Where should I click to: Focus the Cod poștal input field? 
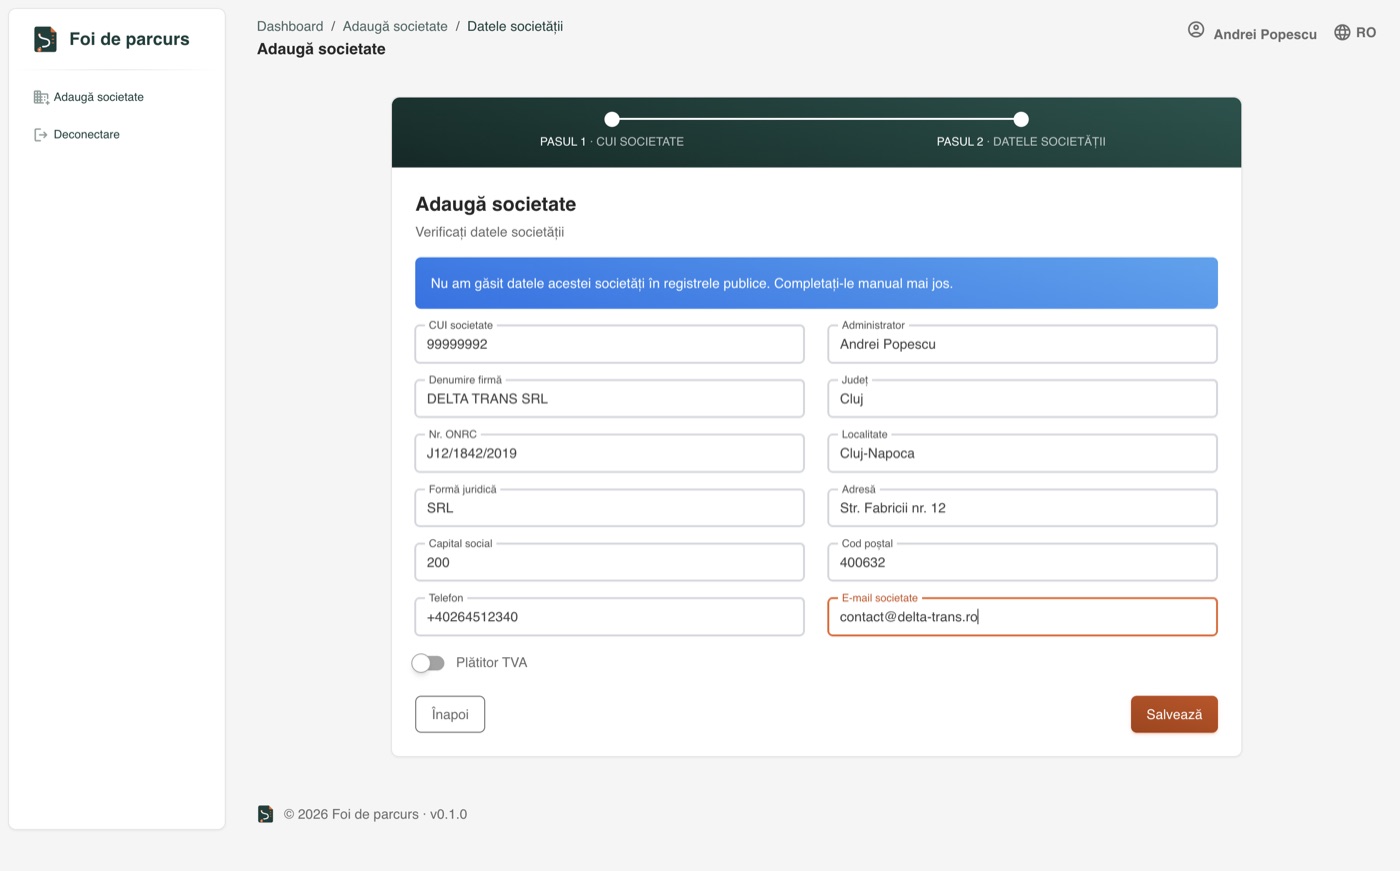tap(1022, 562)
